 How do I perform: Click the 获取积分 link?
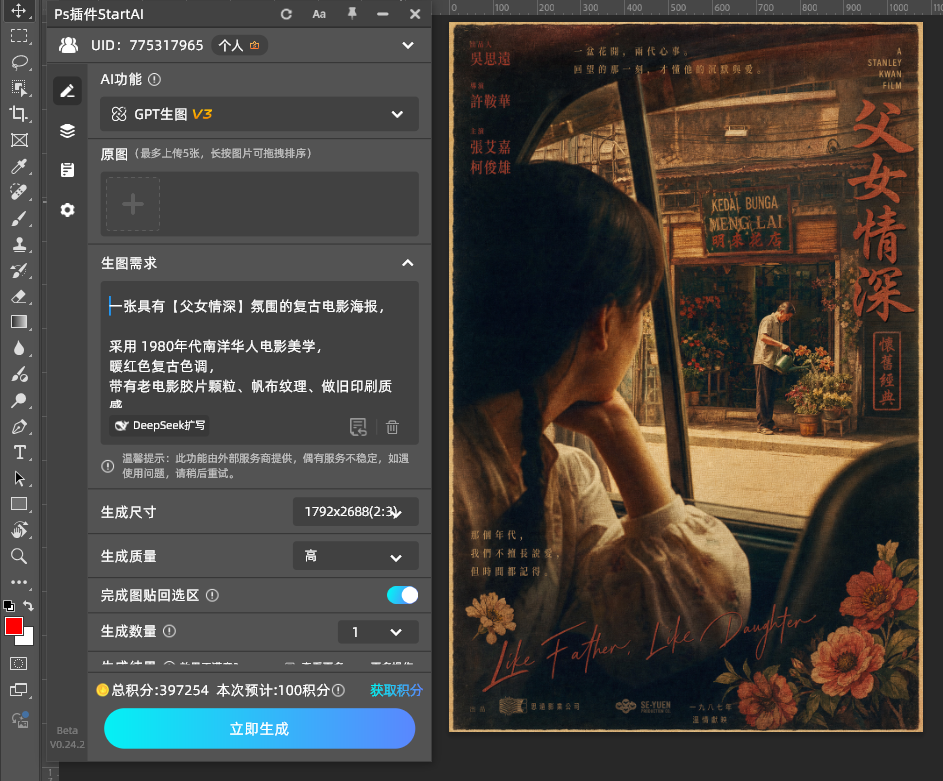[396, 690]
